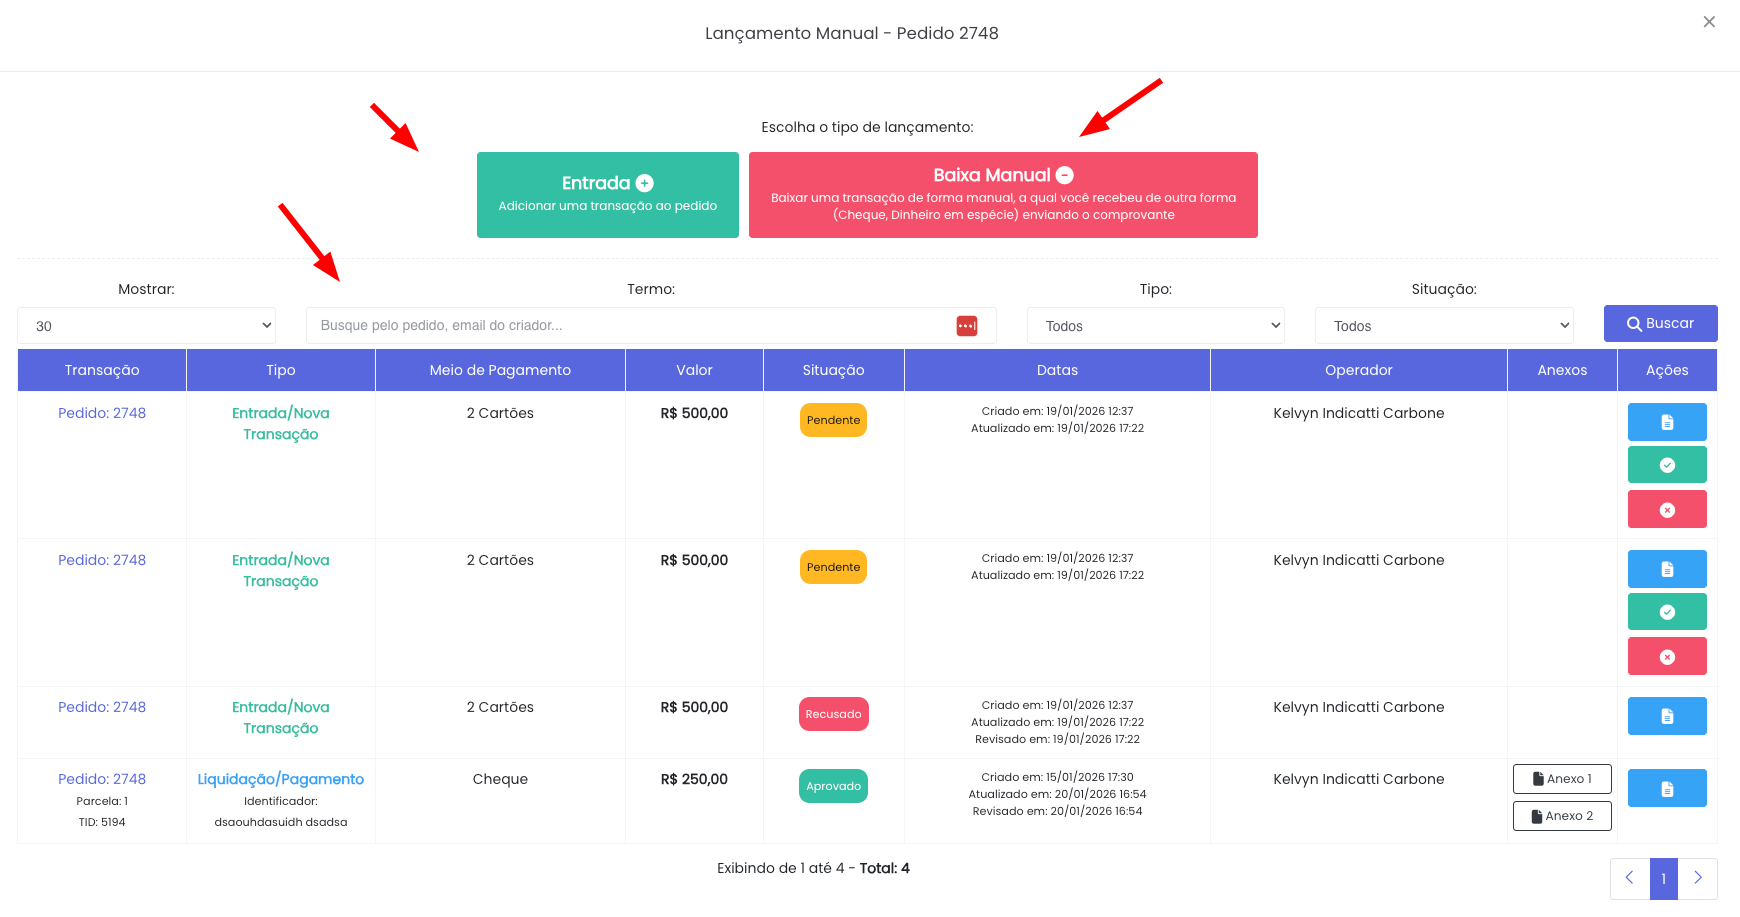Image resolution: width=1740 pixels, height=917 pixels.
Task: Approve the second pending transaction
Action: [1666, 612]
